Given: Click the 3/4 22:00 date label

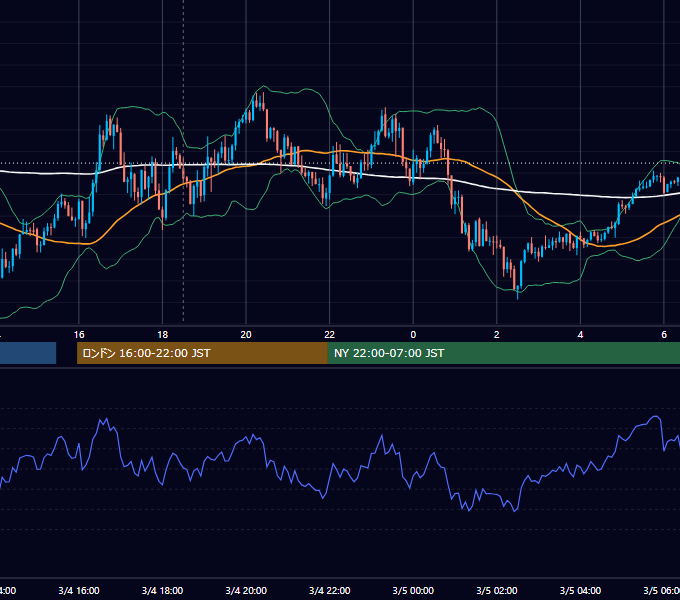Looking at the screenshot, I should pos(330,591).
